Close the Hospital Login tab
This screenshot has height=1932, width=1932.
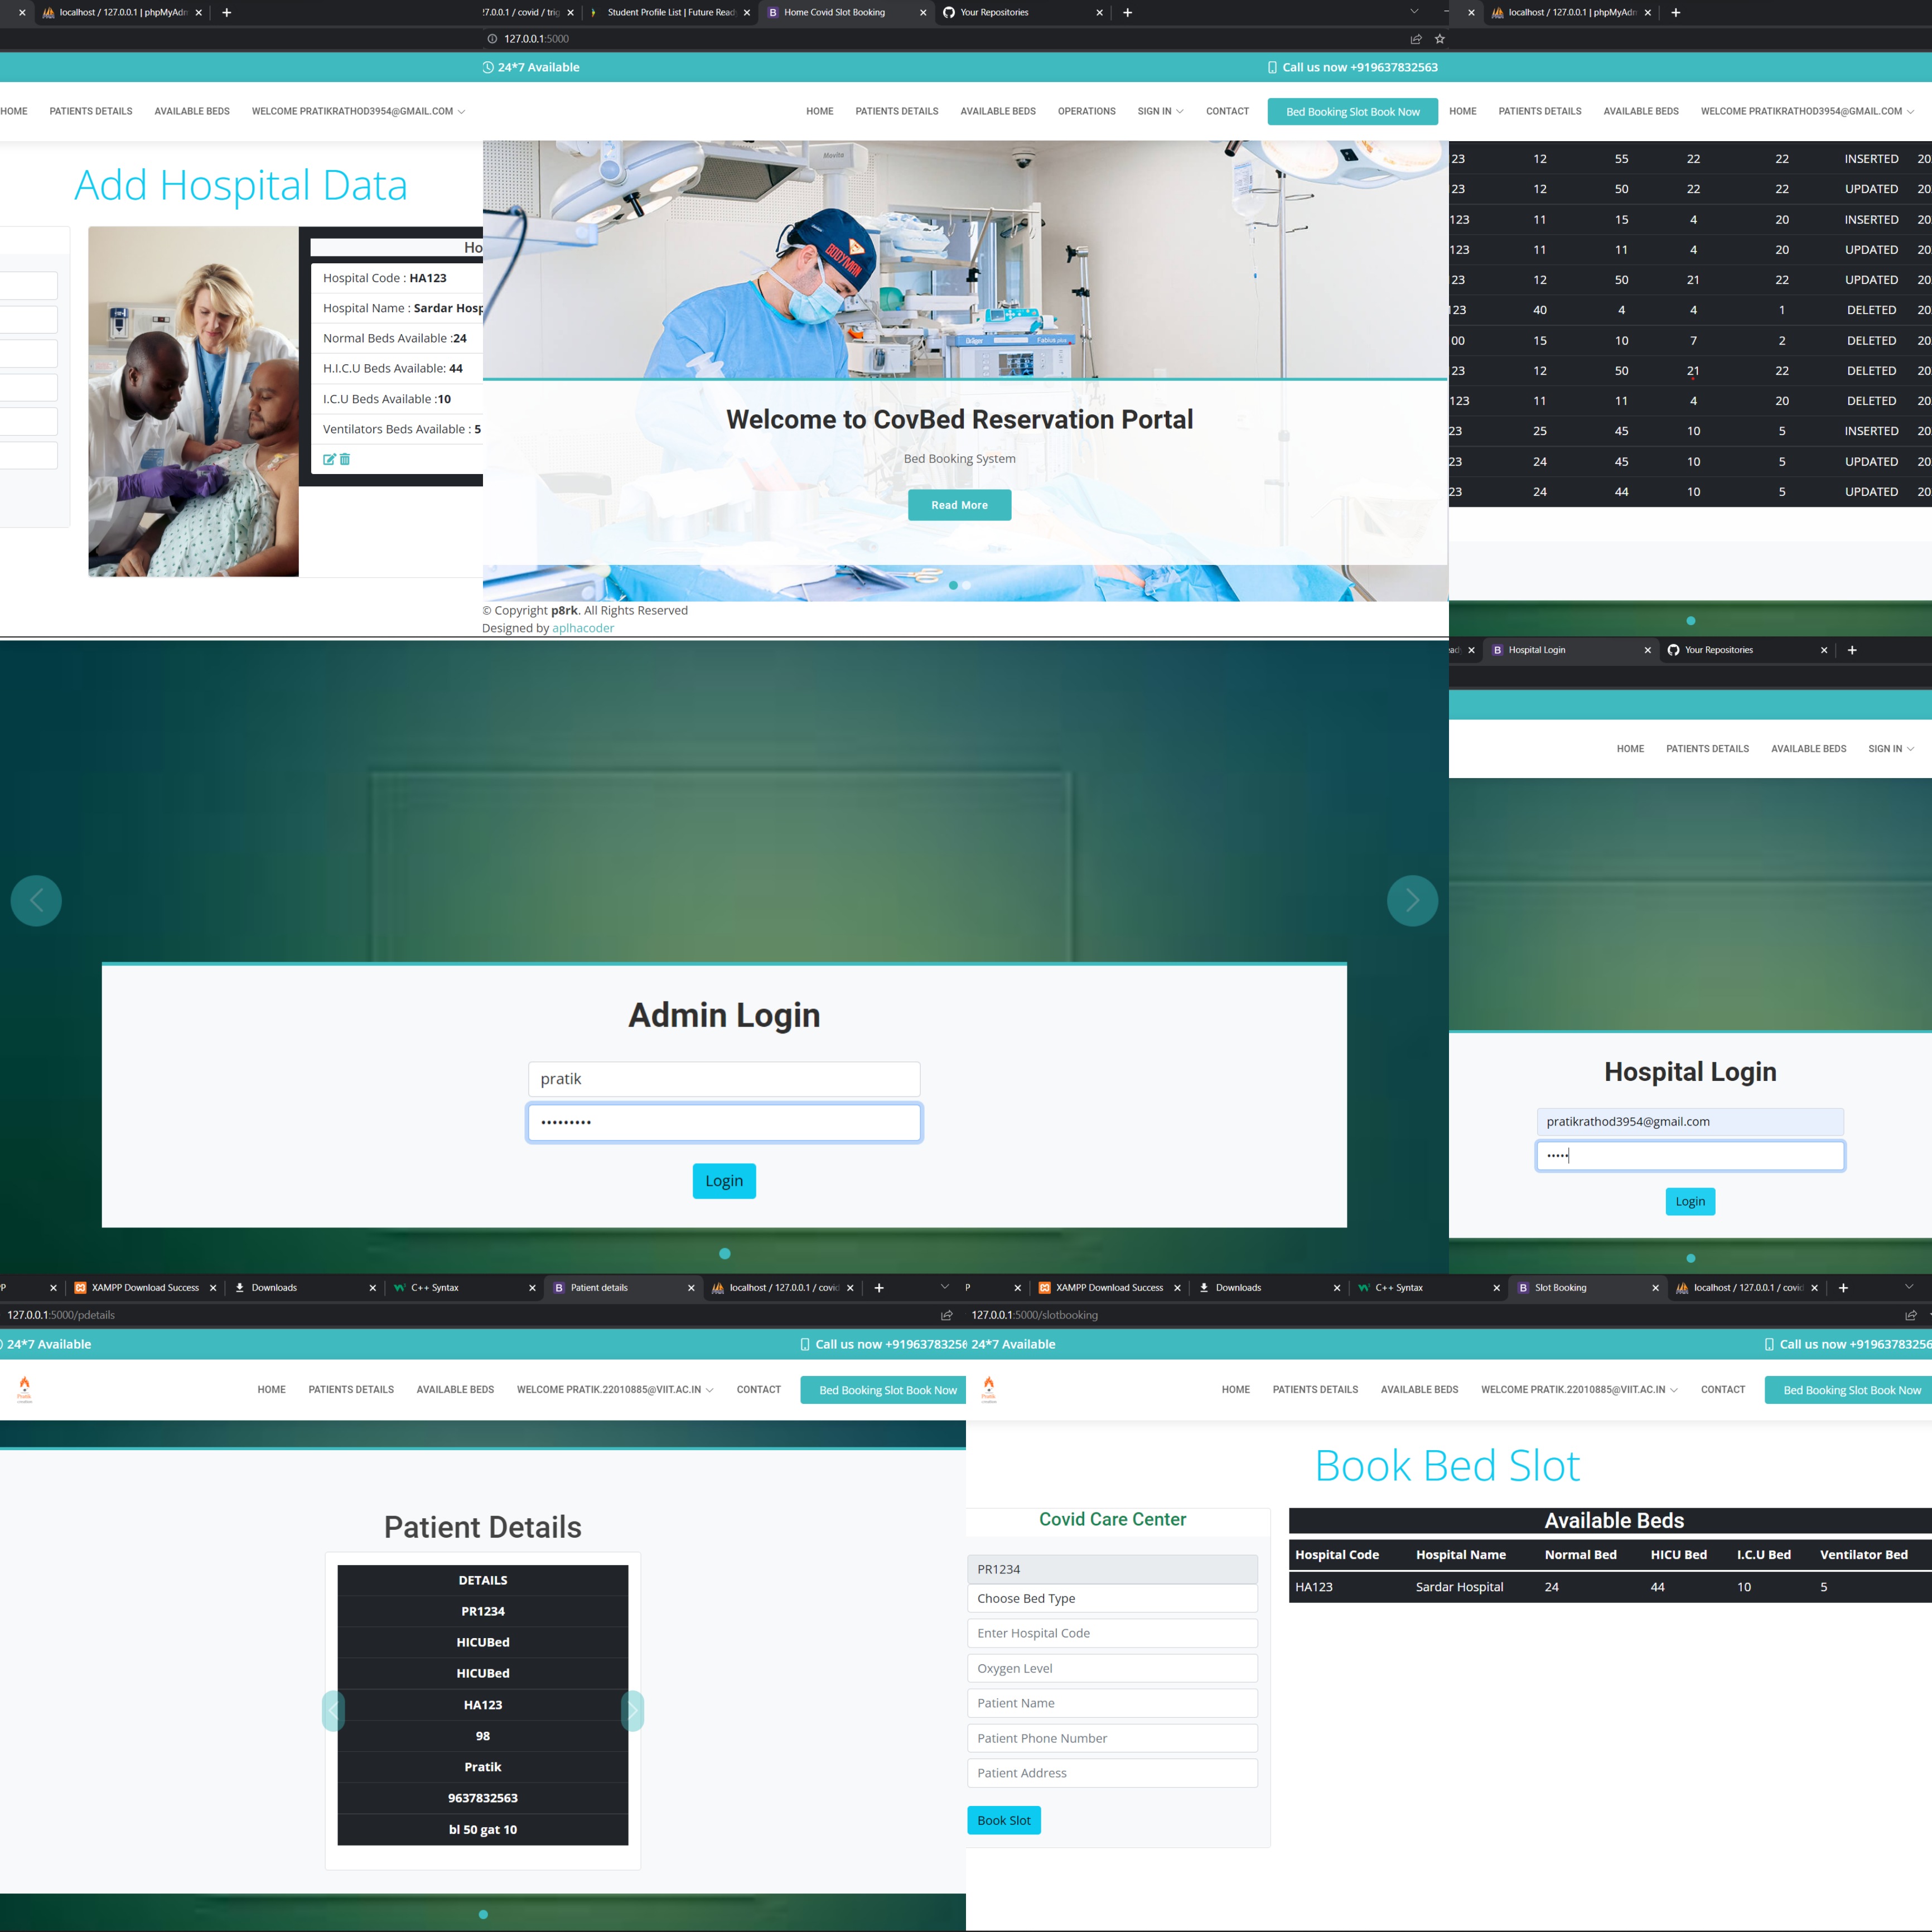pos(1648,650)
